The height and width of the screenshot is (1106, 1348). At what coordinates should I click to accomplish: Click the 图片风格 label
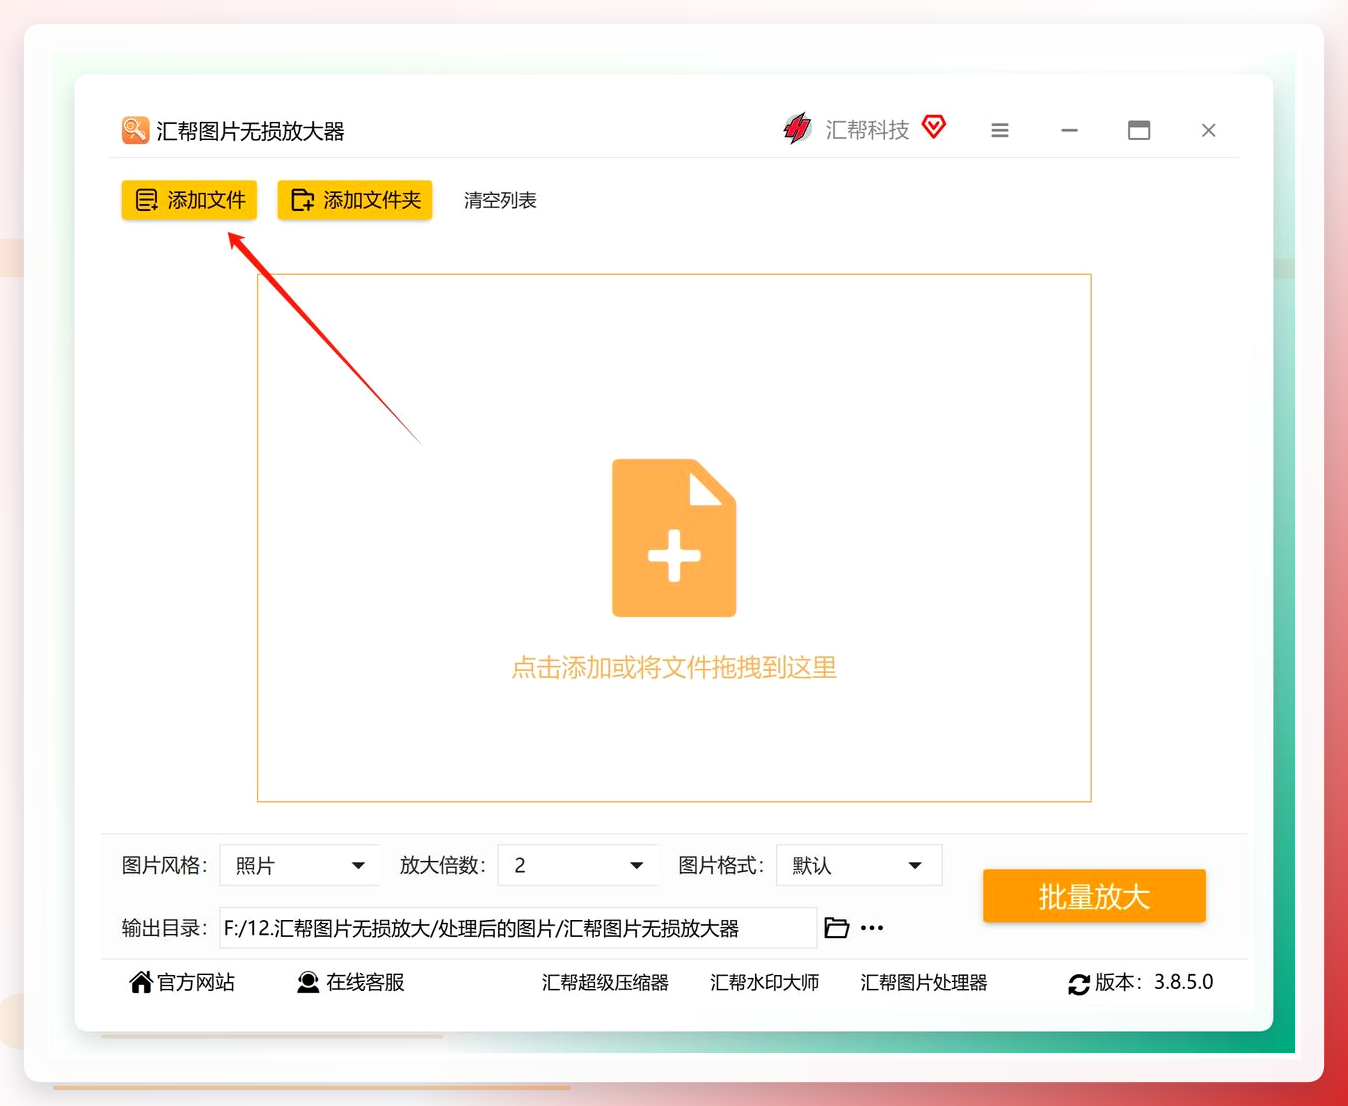(x=165, y=866)
